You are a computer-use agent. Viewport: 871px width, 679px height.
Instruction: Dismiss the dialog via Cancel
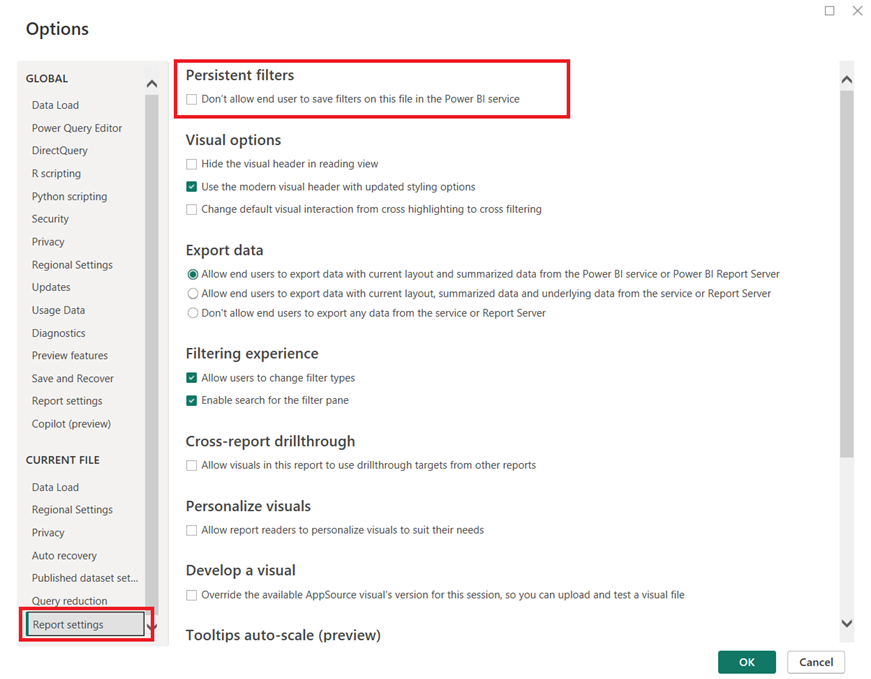[x=816, y=662]
